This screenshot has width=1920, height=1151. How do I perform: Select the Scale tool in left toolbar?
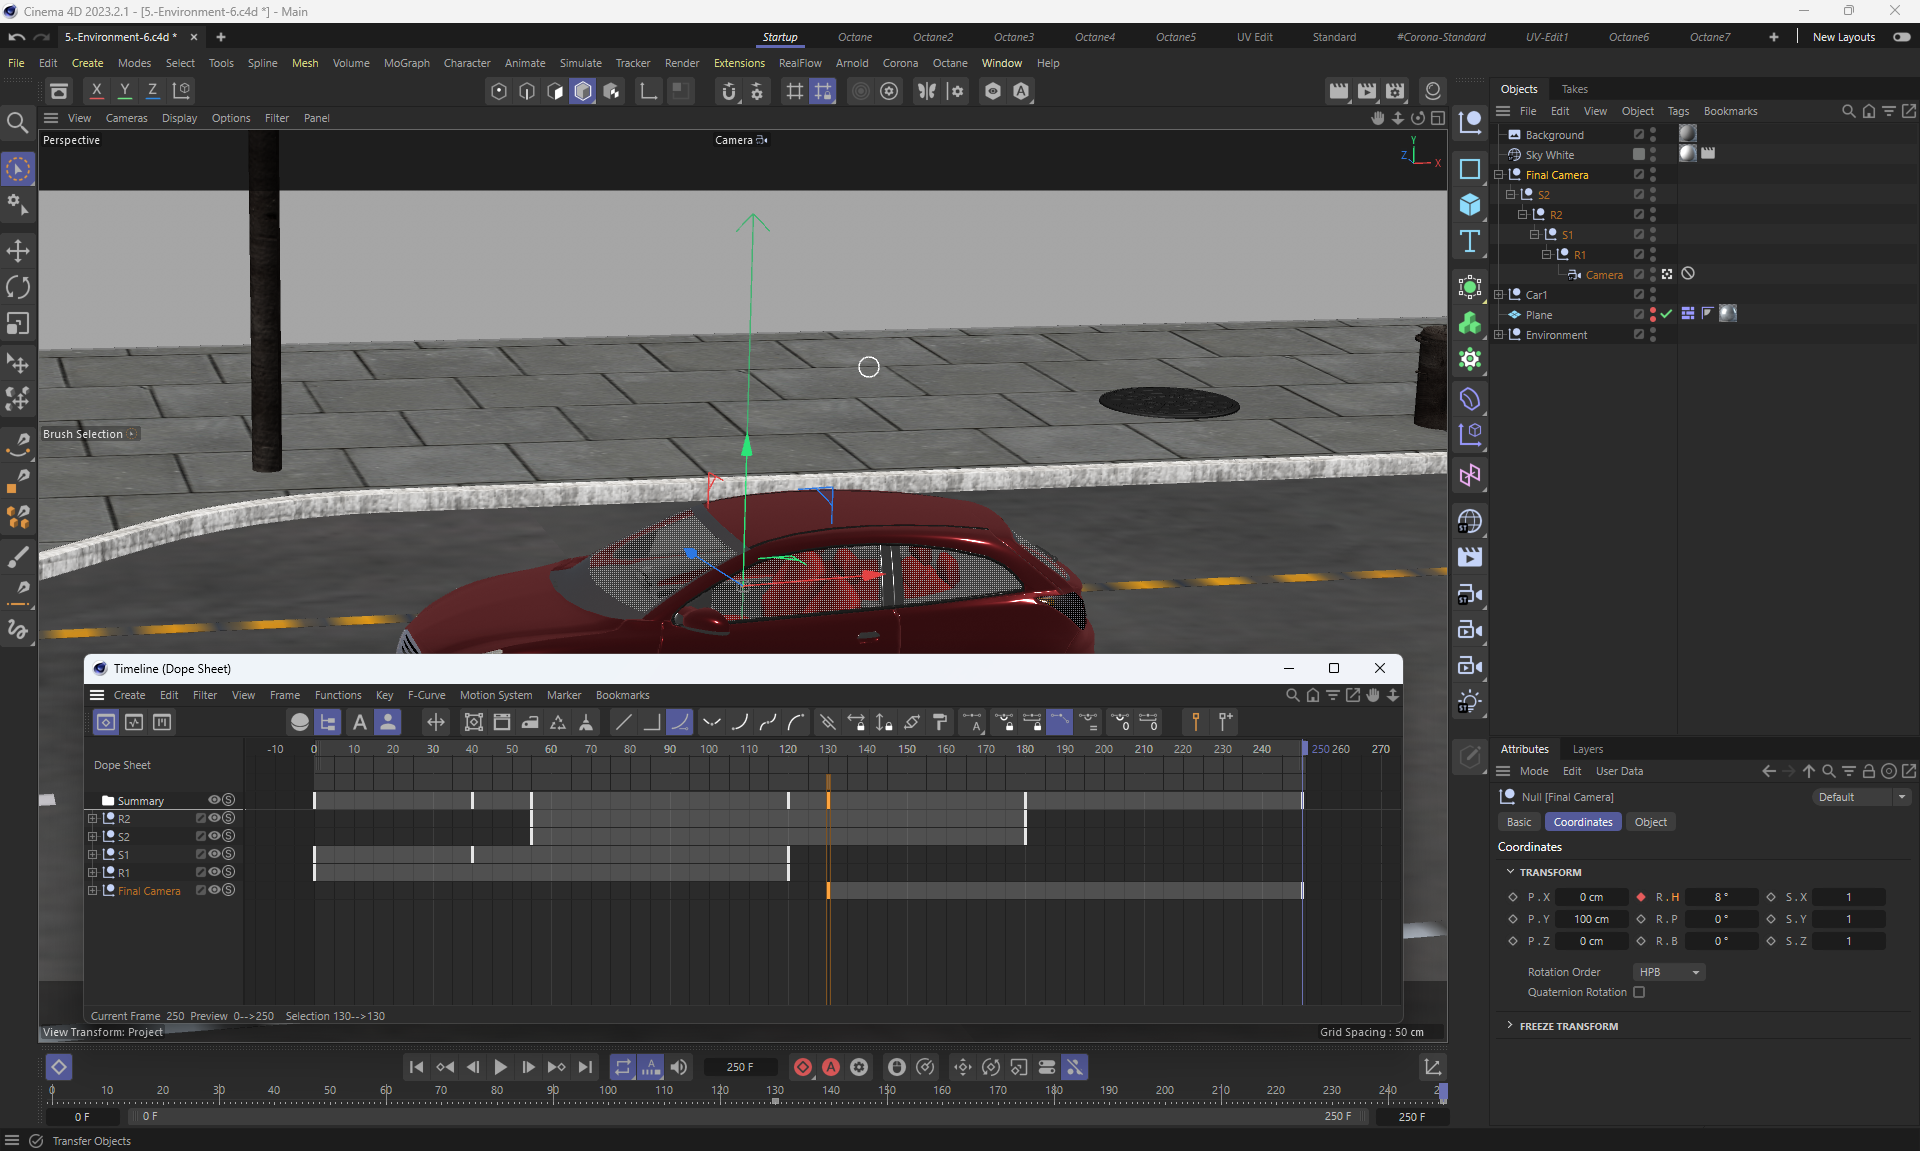pos(18,324)
